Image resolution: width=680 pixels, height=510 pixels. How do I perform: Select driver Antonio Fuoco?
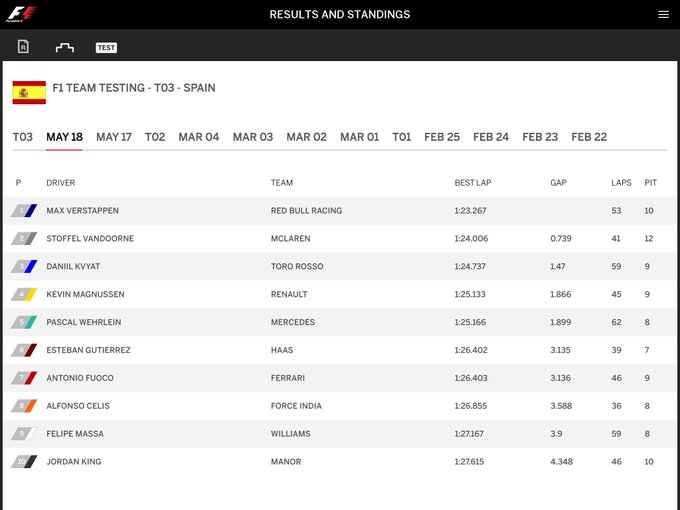click(80, 378)
